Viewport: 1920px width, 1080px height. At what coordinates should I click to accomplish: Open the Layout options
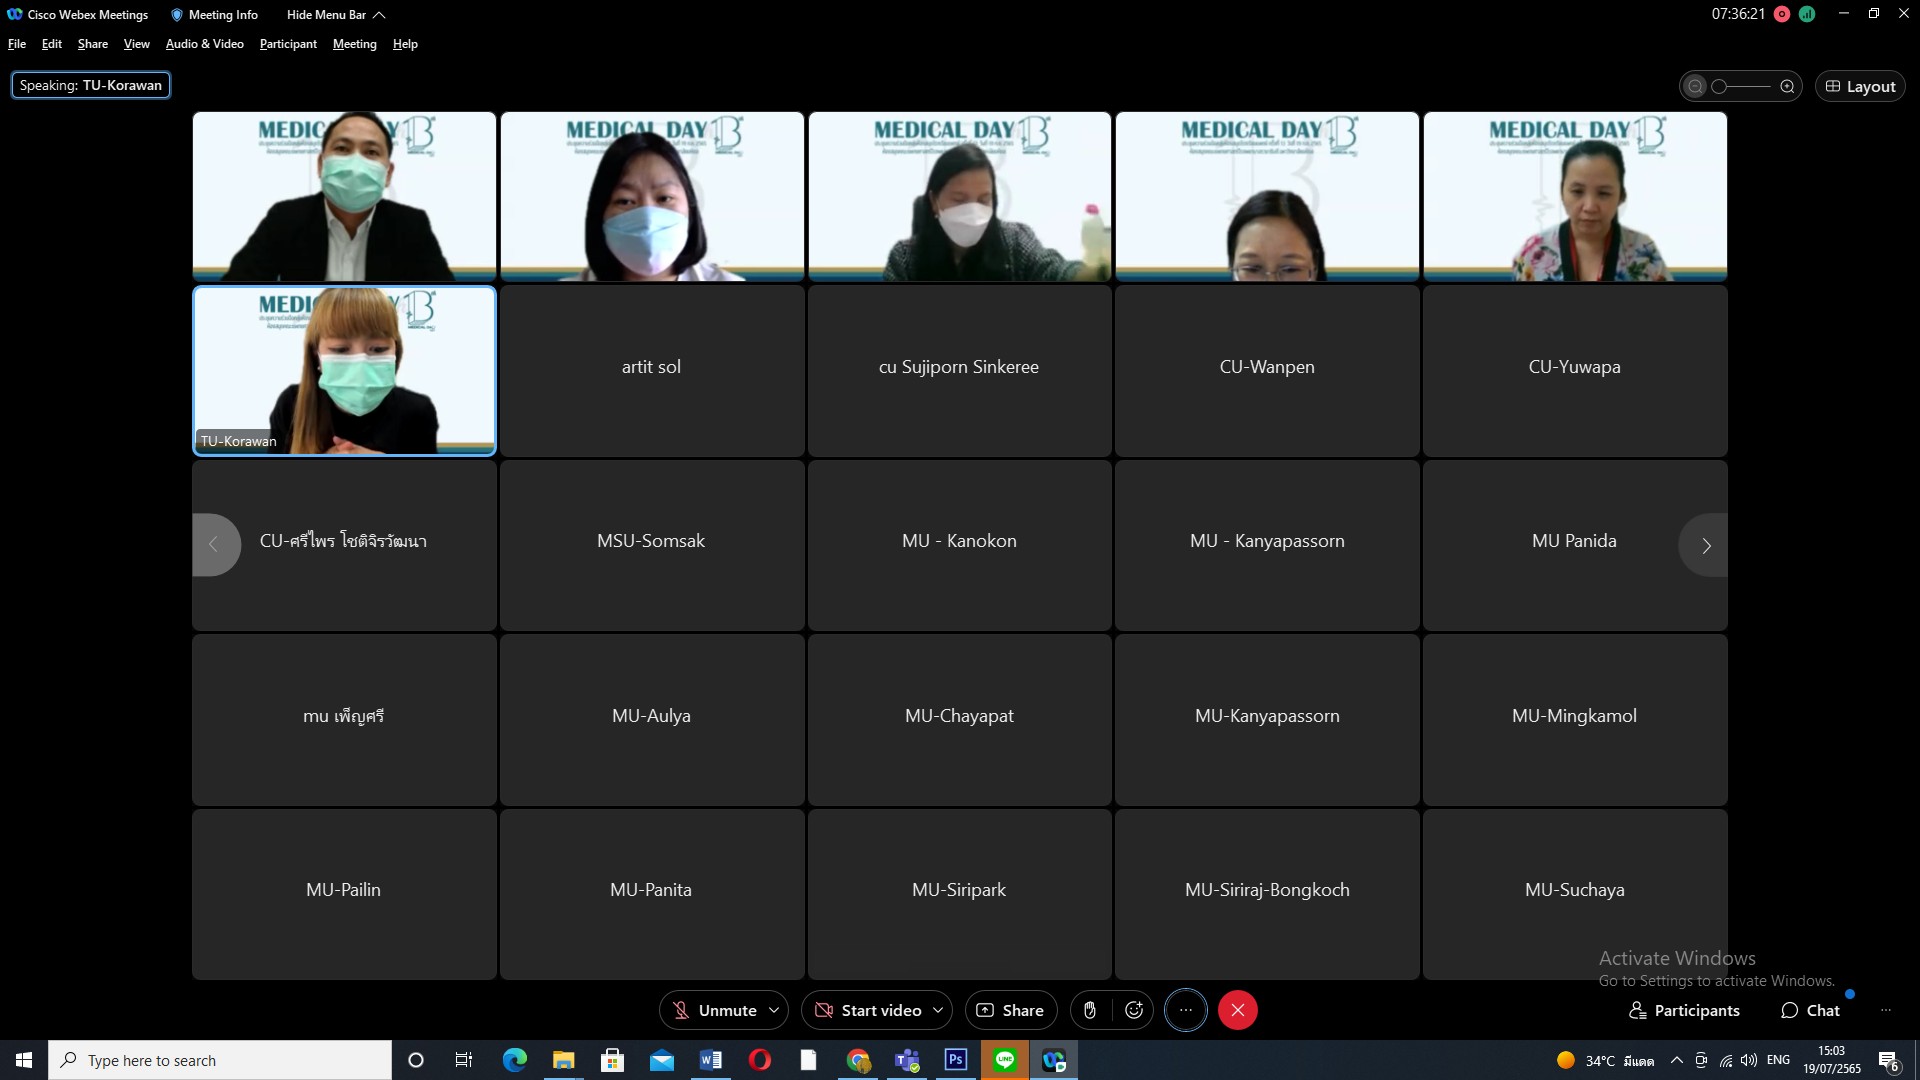1860,86
